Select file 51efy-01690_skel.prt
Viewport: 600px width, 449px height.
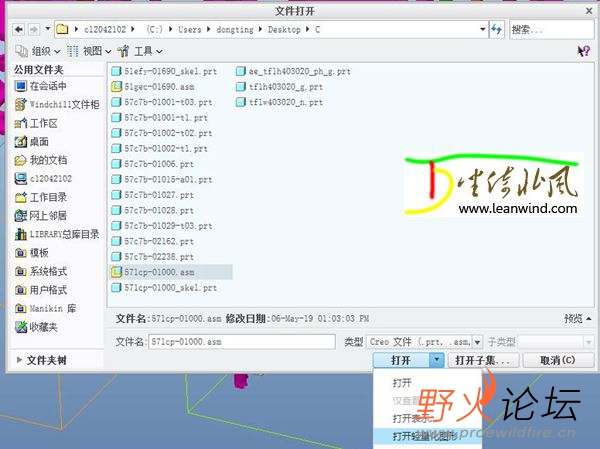164,71
